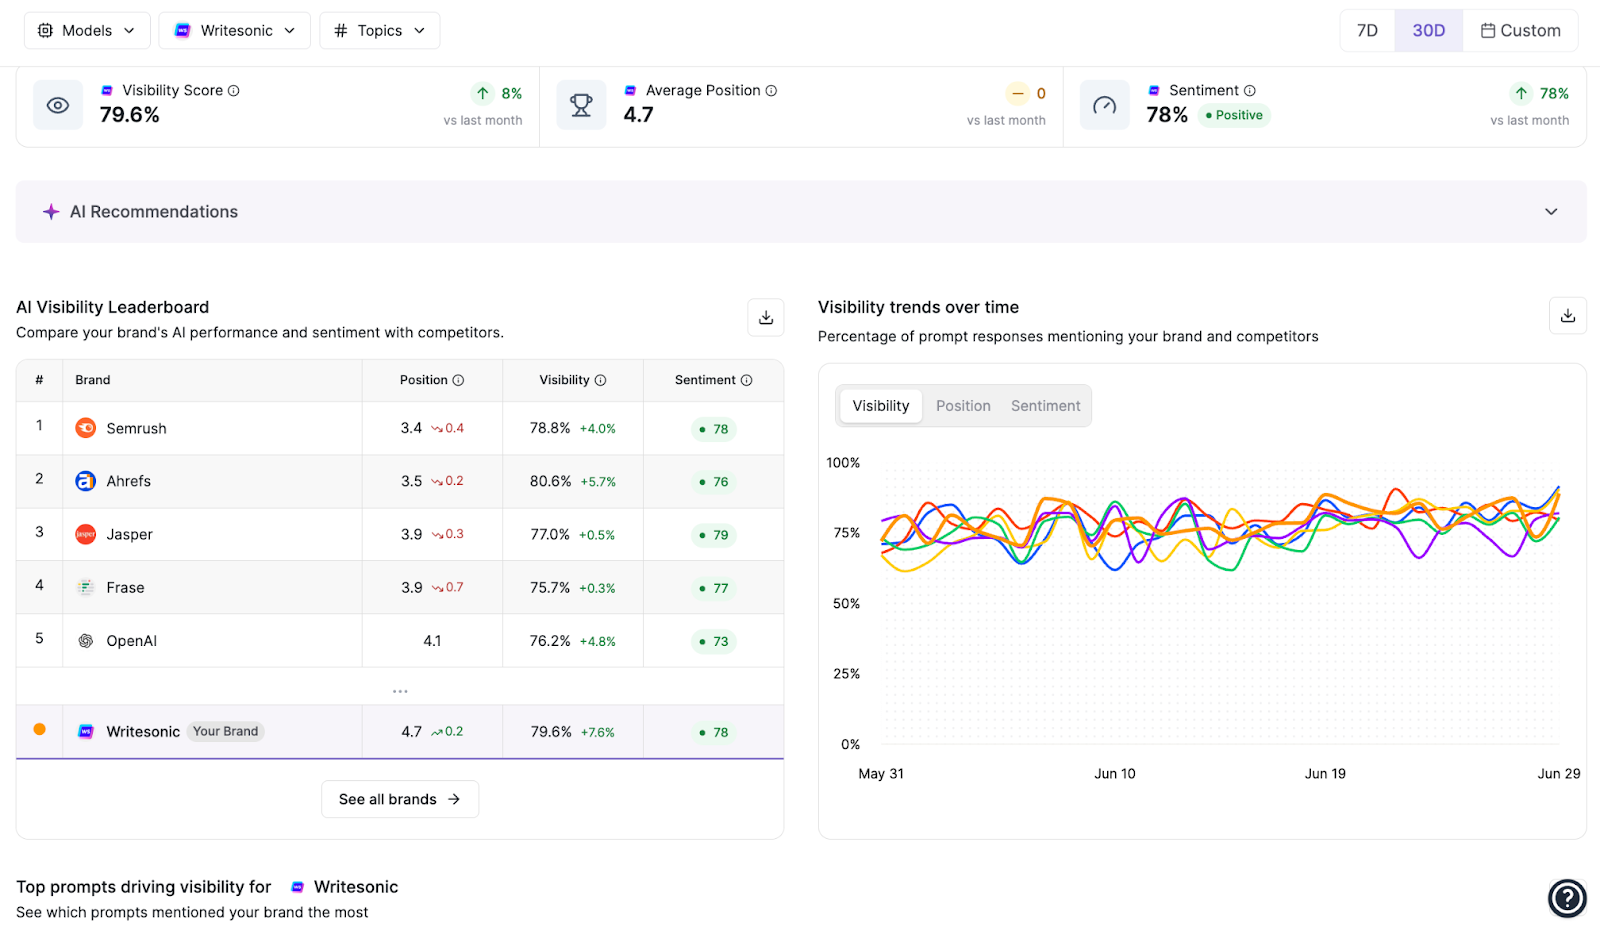Screen dimensions: 1600x935
Task: Click the Ahrefs brand name
Action: 129,481
